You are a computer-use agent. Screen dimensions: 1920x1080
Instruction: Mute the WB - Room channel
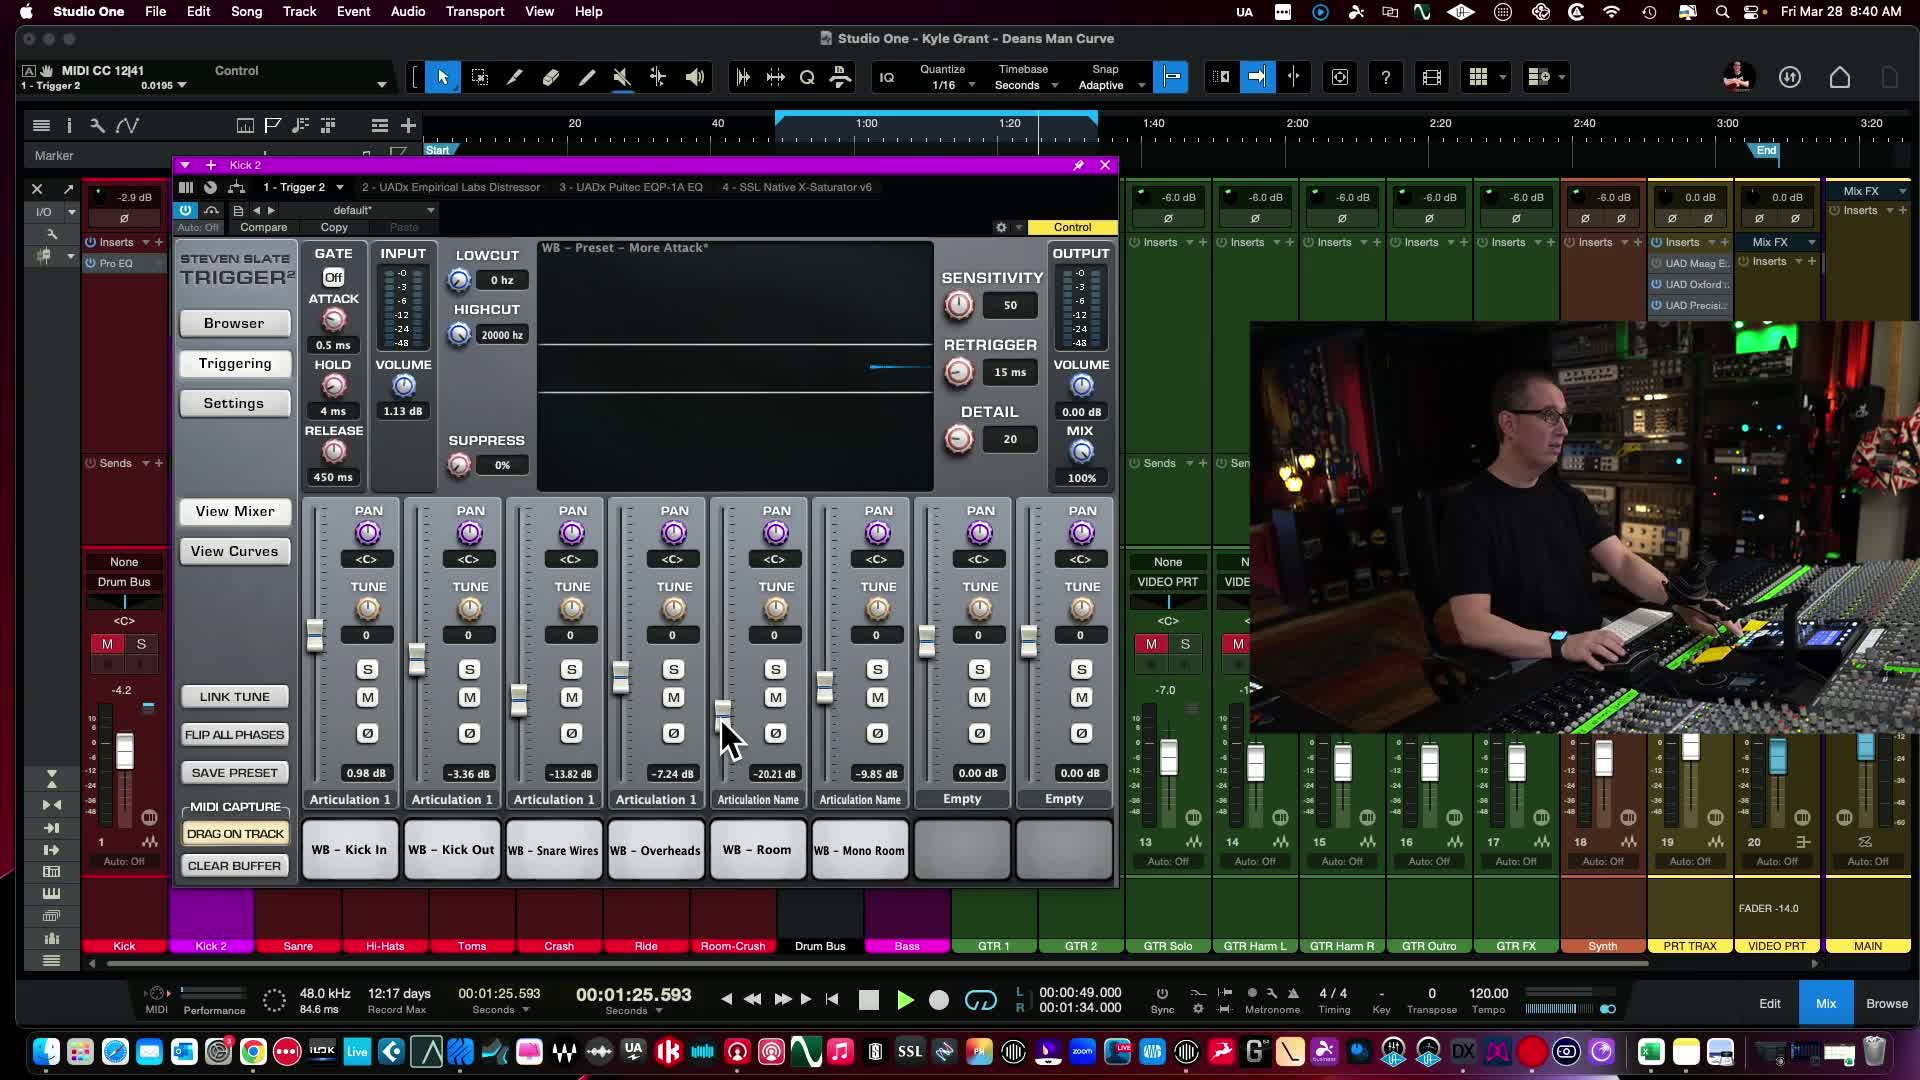coord(776,697)
